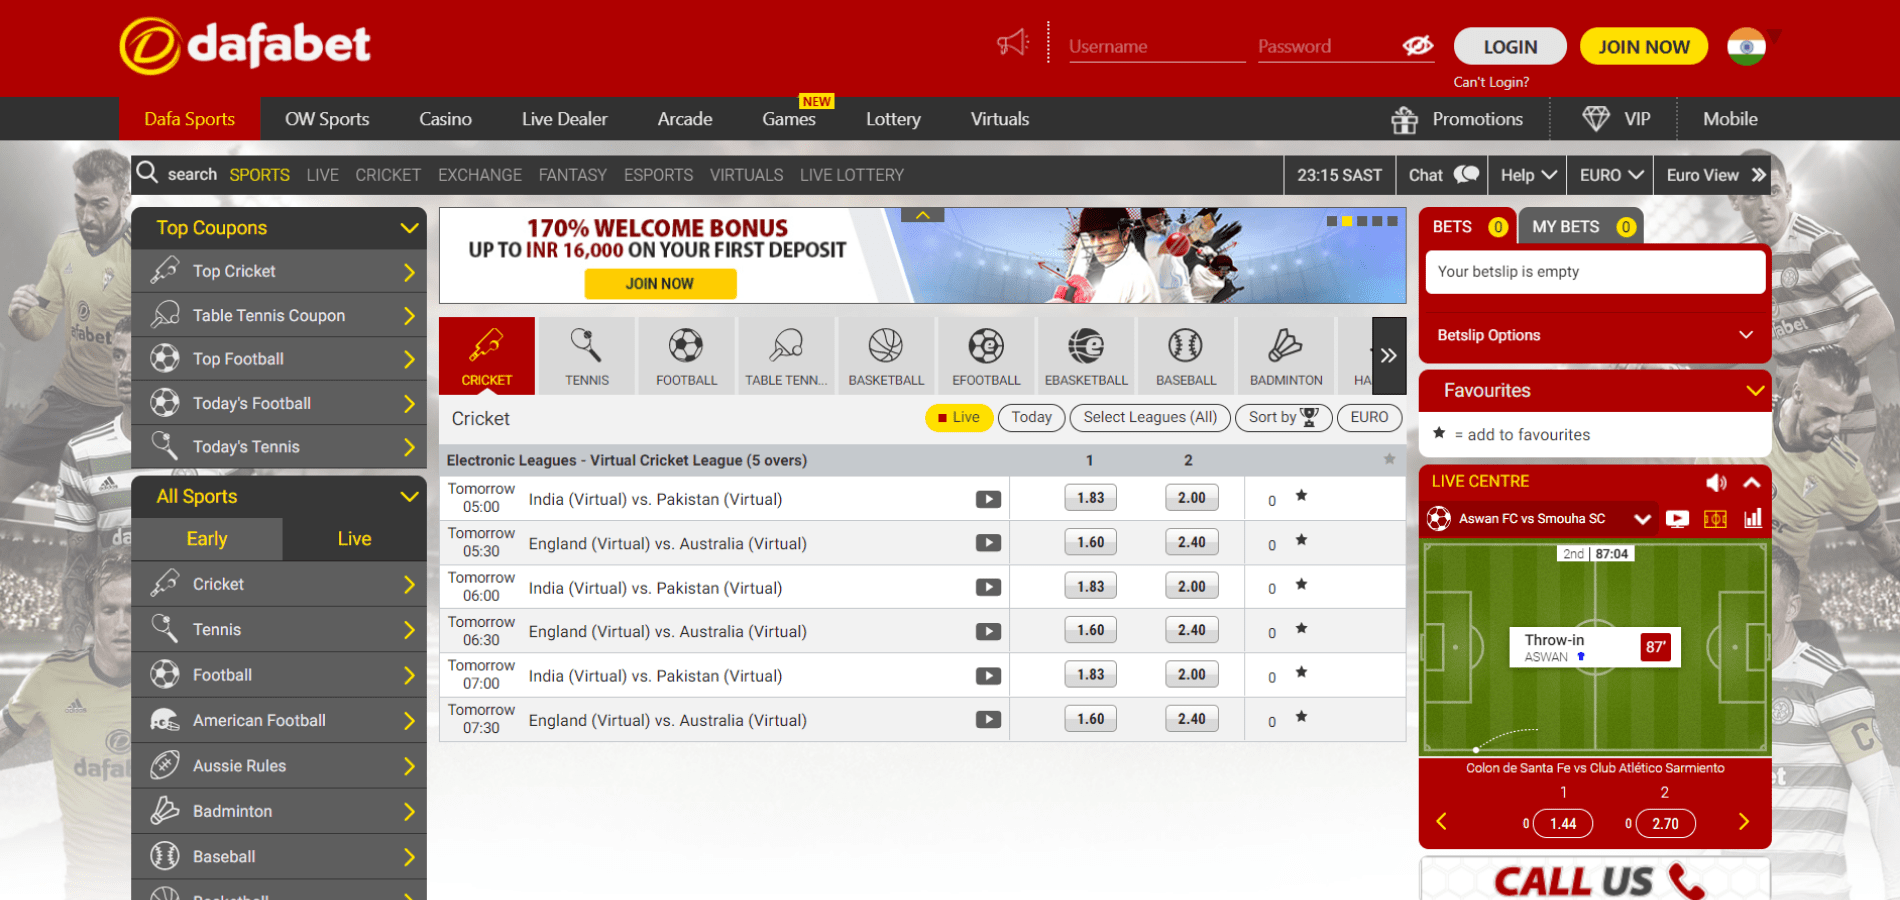Mute the Live Centre sound
Viewport: 1900px width, 900px height.
(1716, 482)
